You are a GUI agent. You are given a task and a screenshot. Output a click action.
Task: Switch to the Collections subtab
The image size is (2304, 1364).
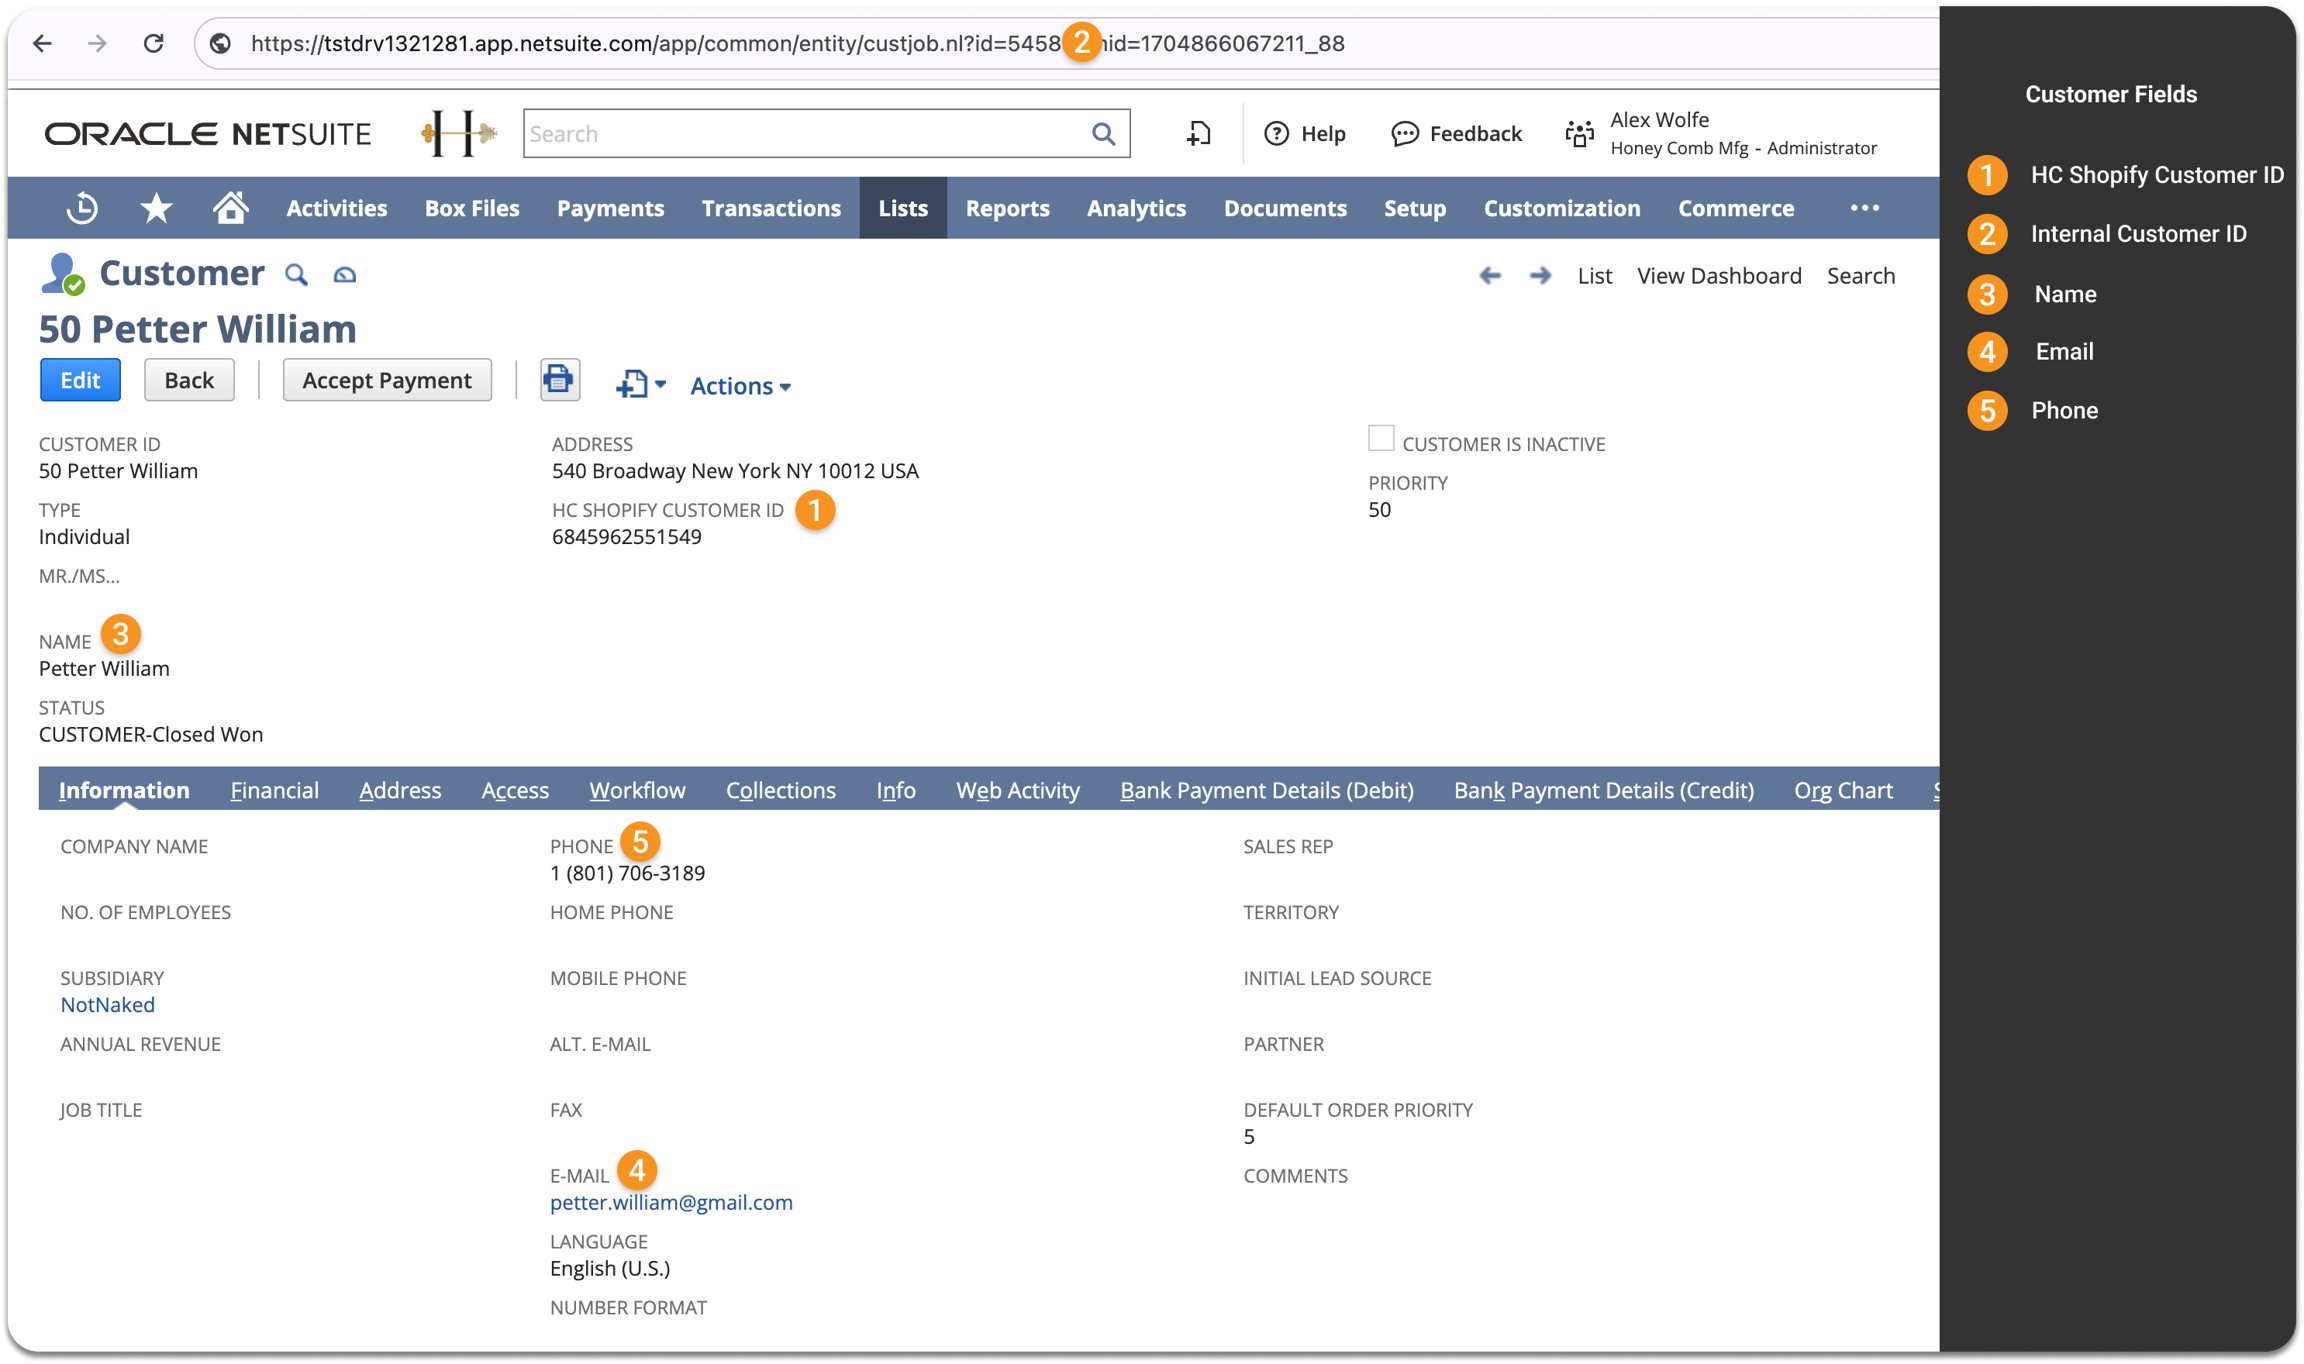click(781, 790)
